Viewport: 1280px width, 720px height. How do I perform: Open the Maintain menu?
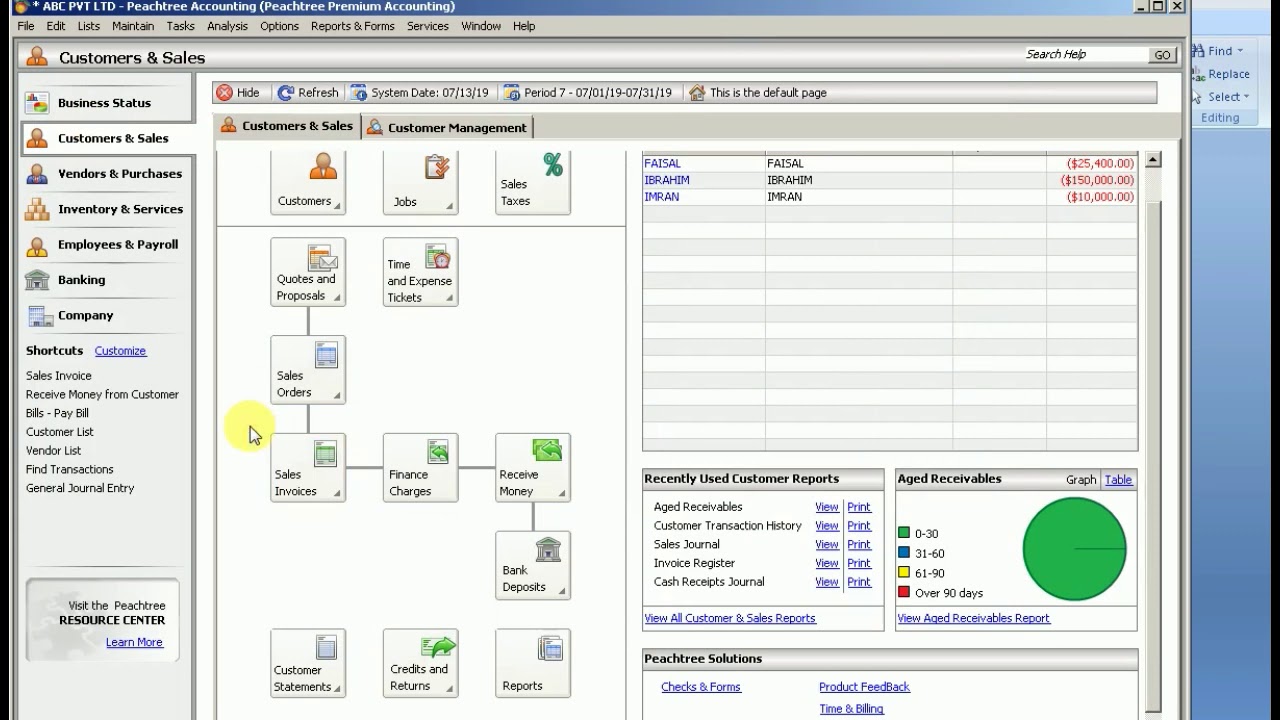[133, 26]
